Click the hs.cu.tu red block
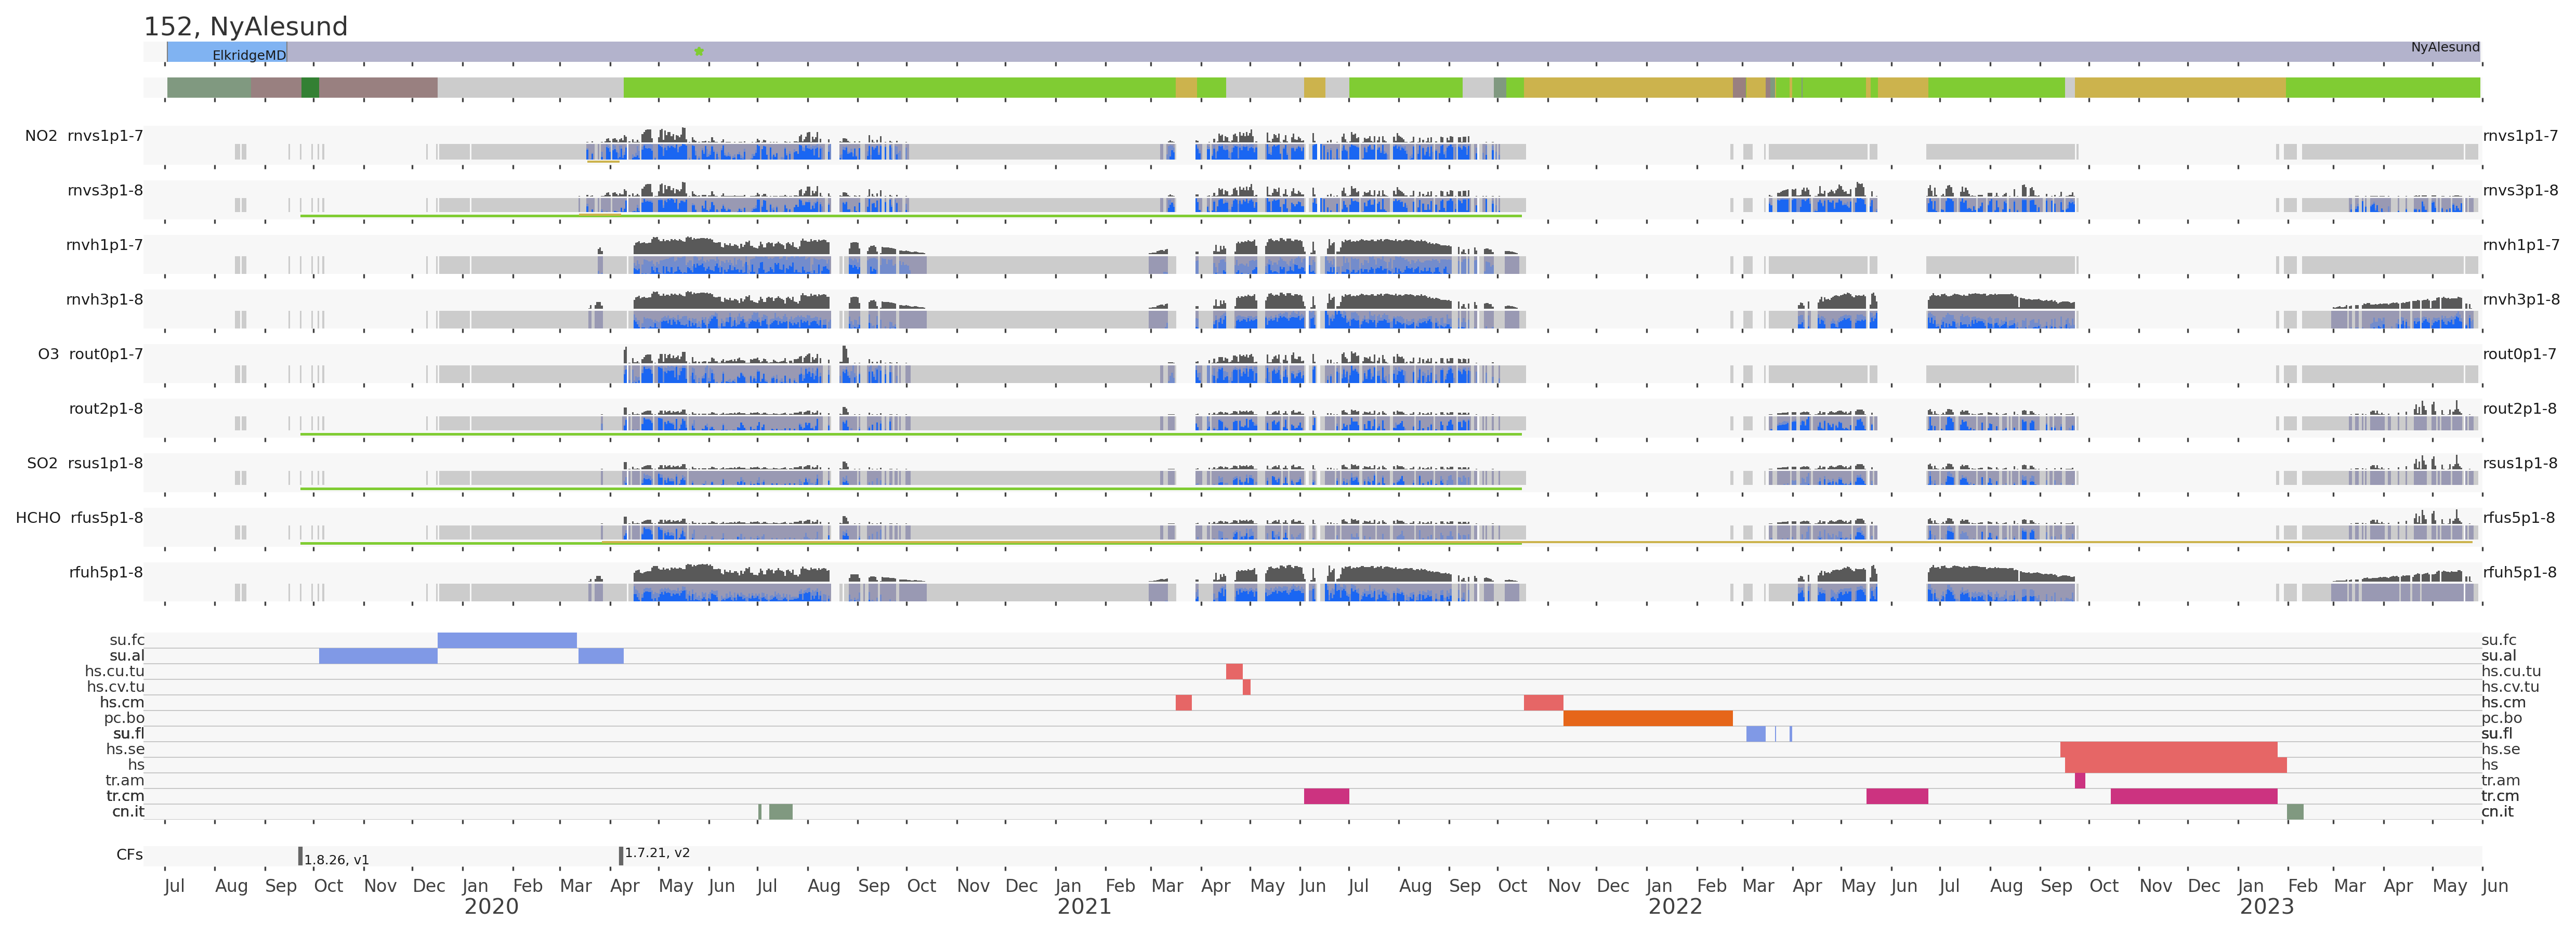 pyautogui.click(x=1234, y=671)
